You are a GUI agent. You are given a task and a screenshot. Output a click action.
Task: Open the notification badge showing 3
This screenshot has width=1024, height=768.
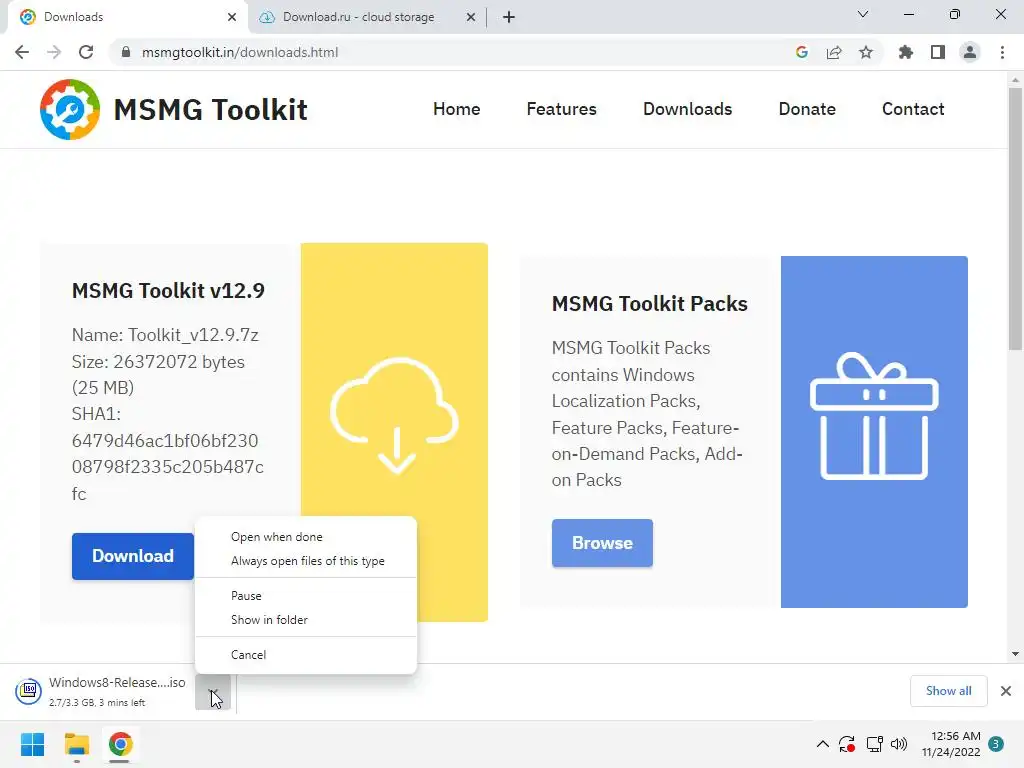996,744
